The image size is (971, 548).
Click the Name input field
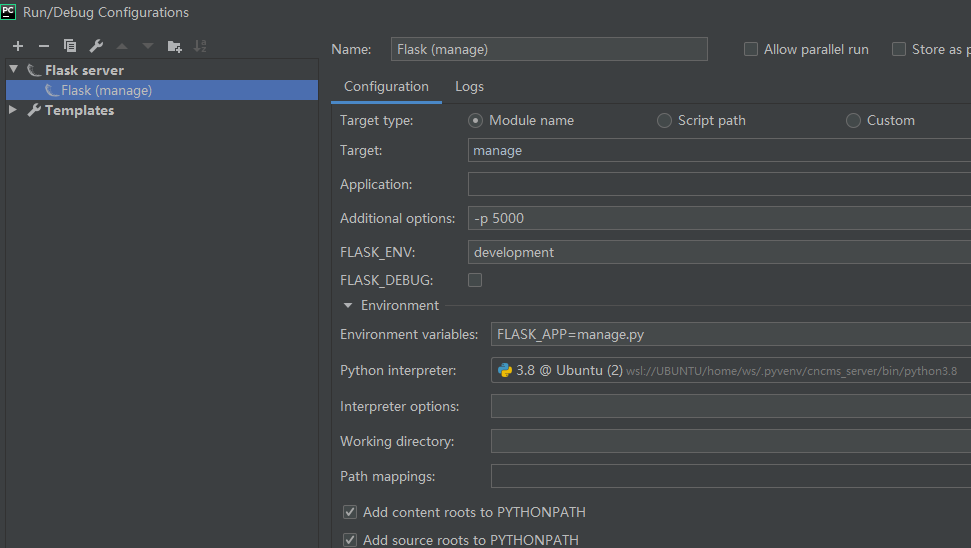tap(549, 50)
